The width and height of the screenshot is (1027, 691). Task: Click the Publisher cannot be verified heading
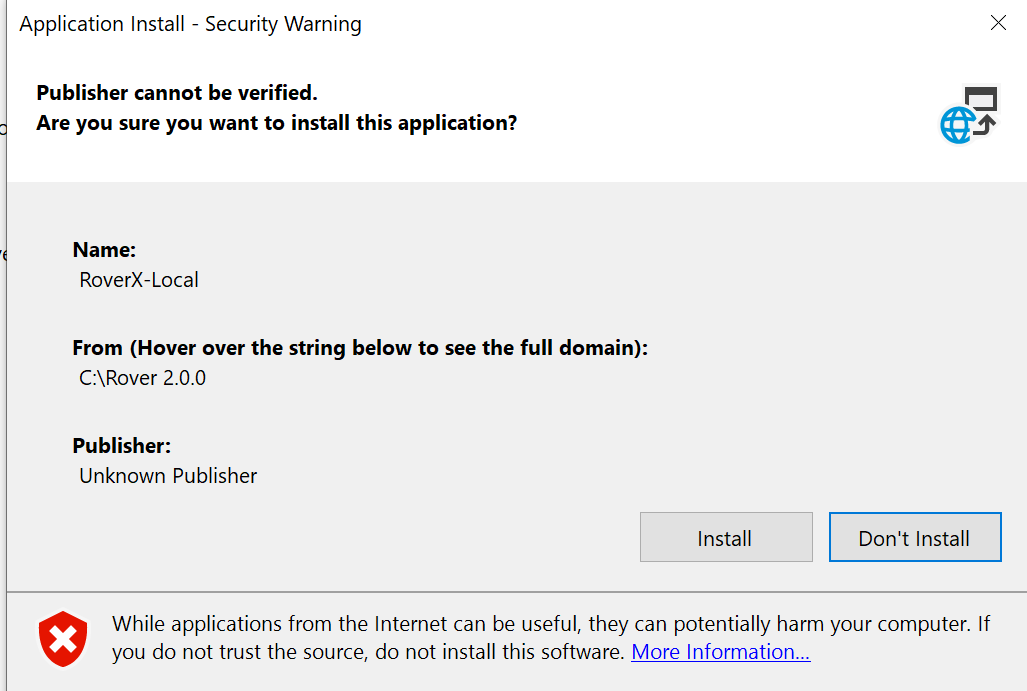pos(177,93)
